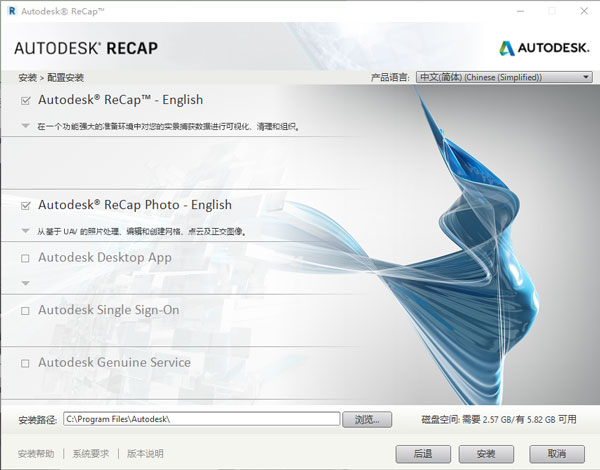Uncheck Autodesk ReCap Photo - English component
The height and width of the screenshot is (470, 600).
(x=25, y=205)
